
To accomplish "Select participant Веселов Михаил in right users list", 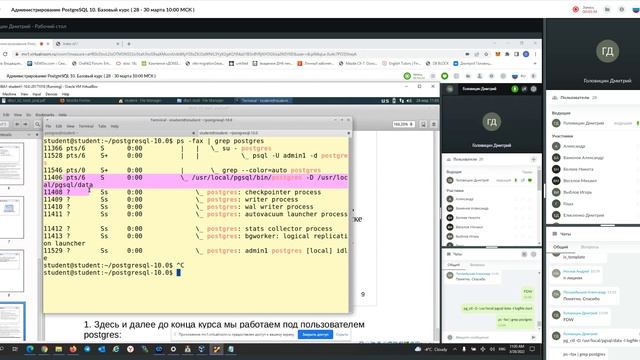I will coord(580,180).
